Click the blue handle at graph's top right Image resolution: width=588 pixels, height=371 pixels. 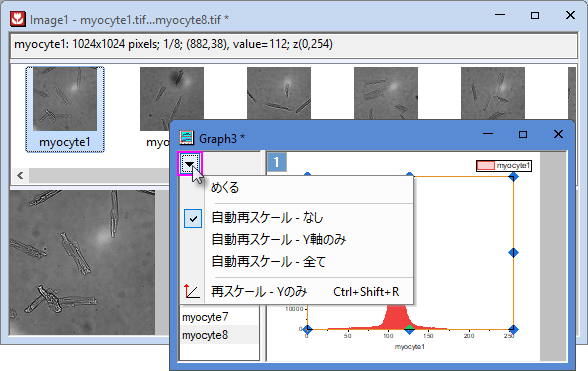[x=513, y=176]
